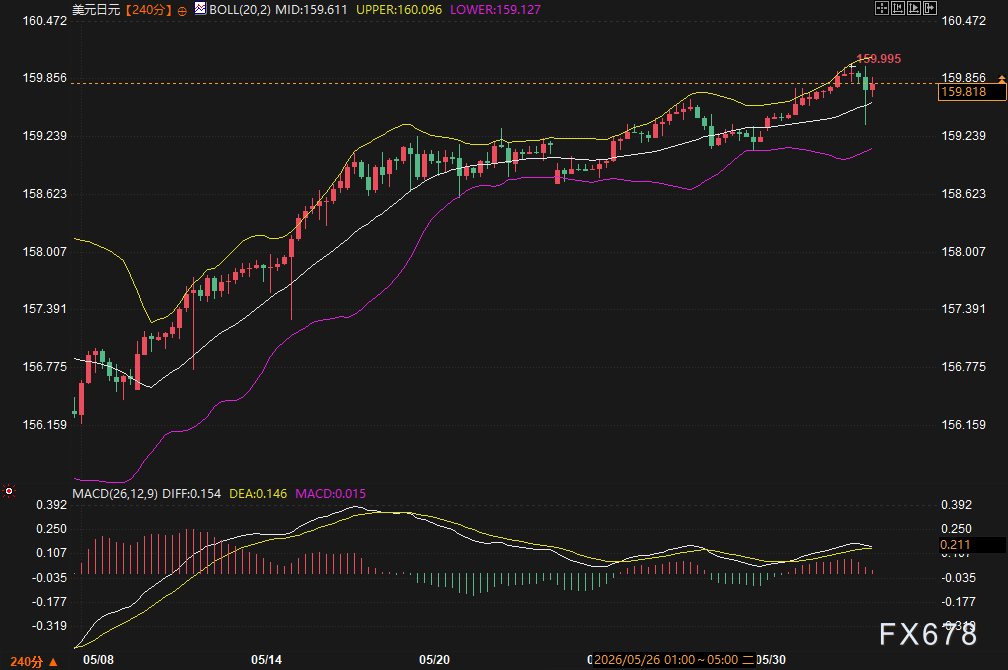
Task: Click the 05/08 date on the time axis
Action: [98, 660]
